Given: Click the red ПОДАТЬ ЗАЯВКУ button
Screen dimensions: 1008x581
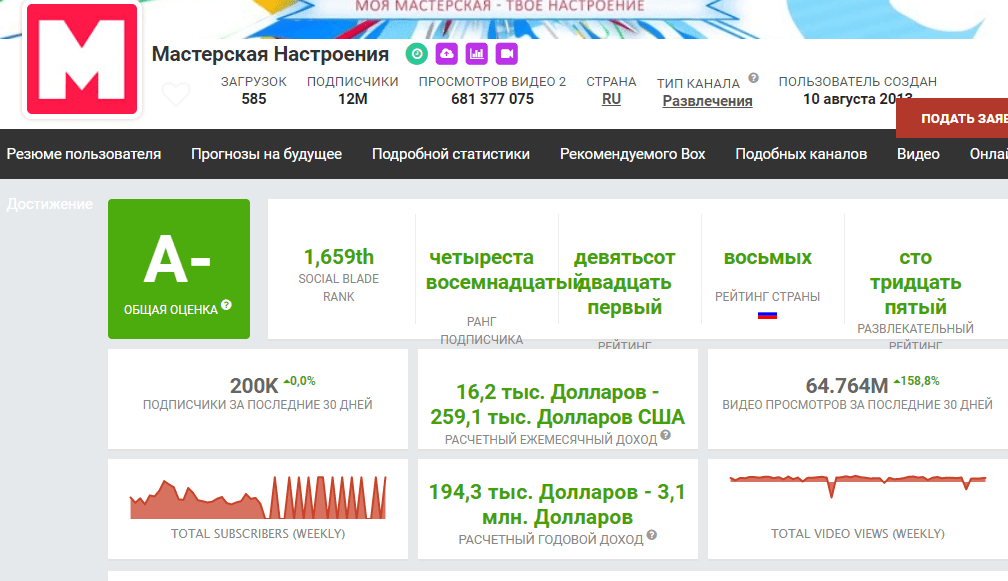Looking at the screenshot, I should point(952,118).
